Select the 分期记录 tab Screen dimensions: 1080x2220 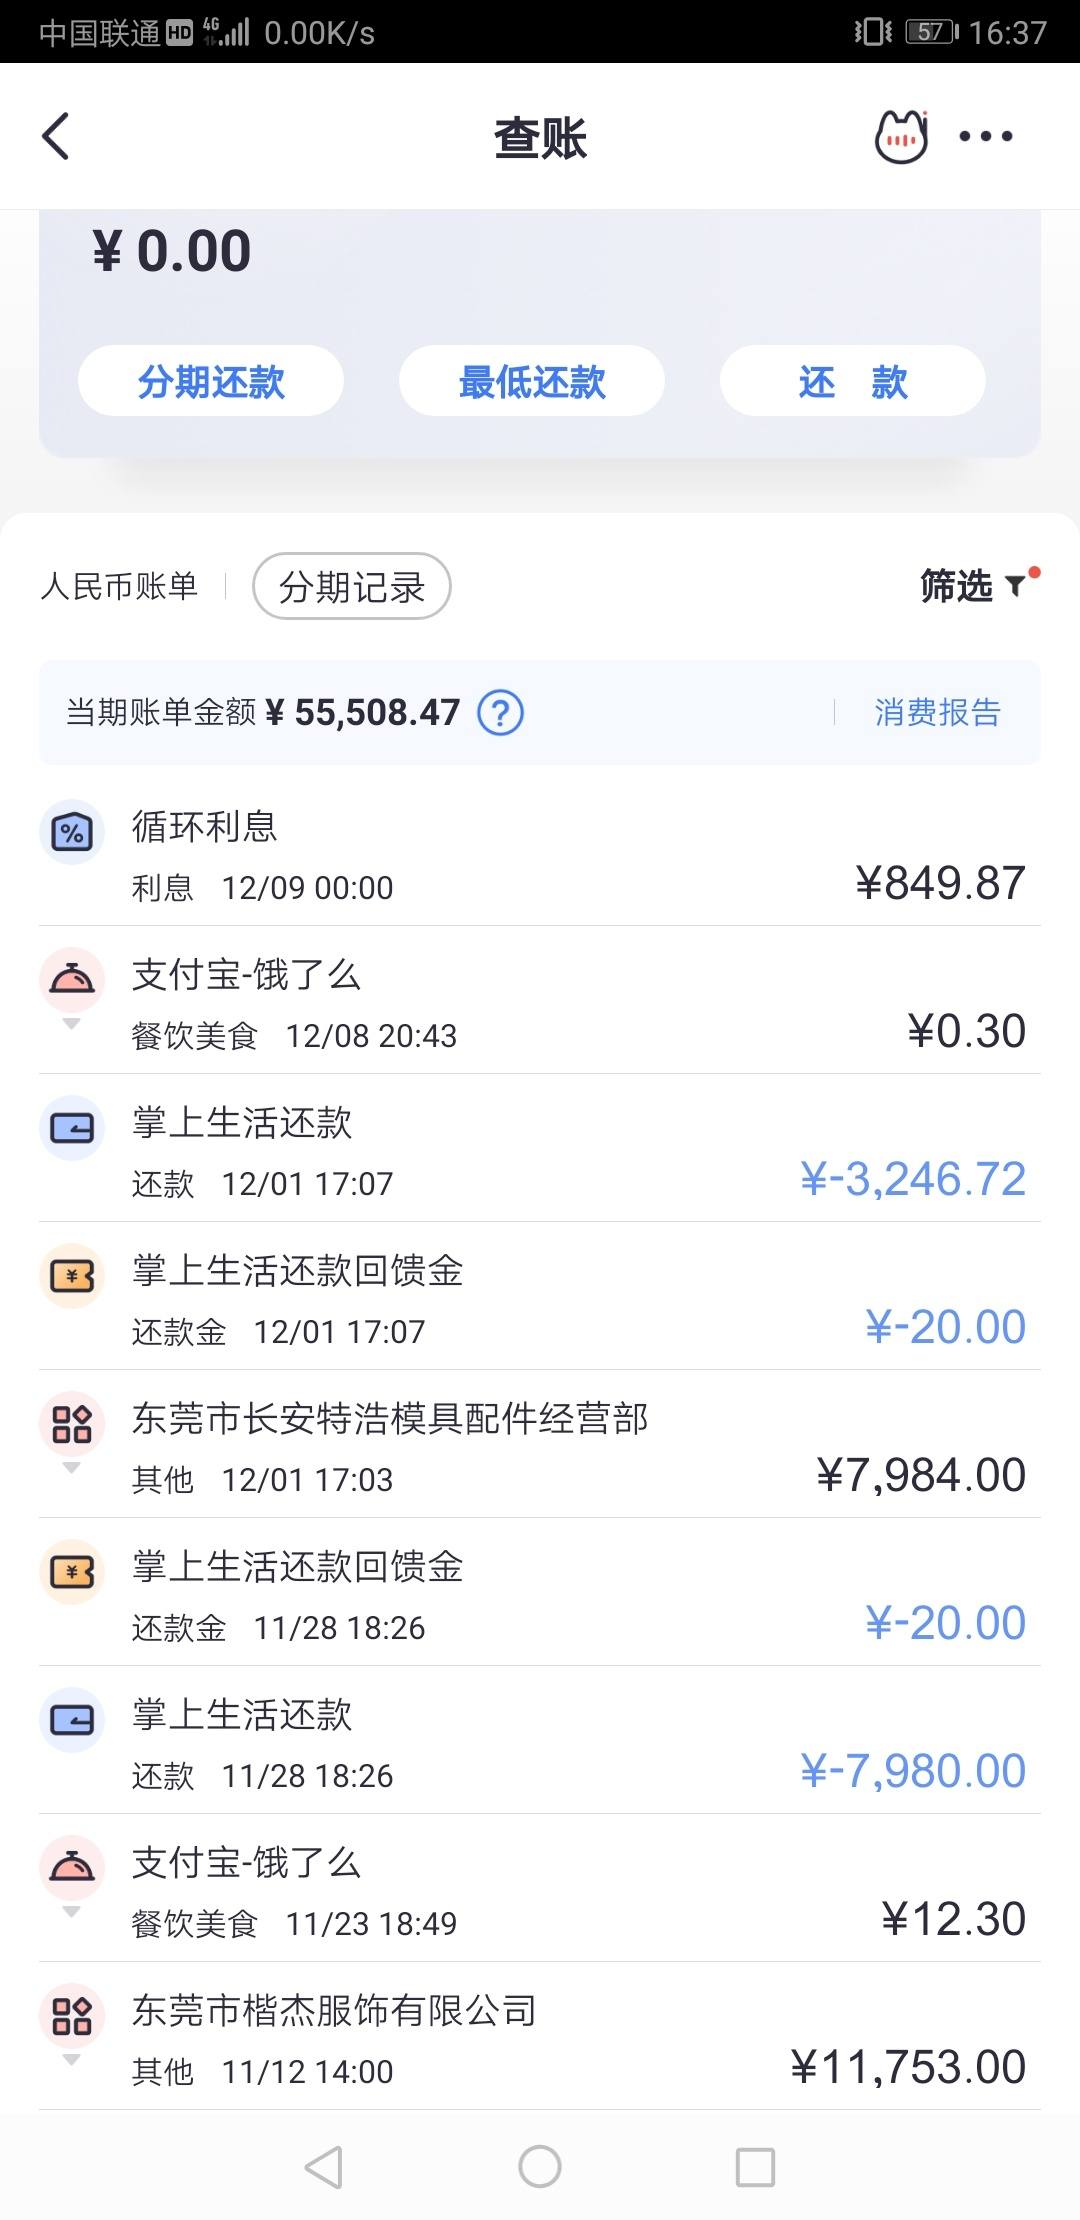coord(352,586)
